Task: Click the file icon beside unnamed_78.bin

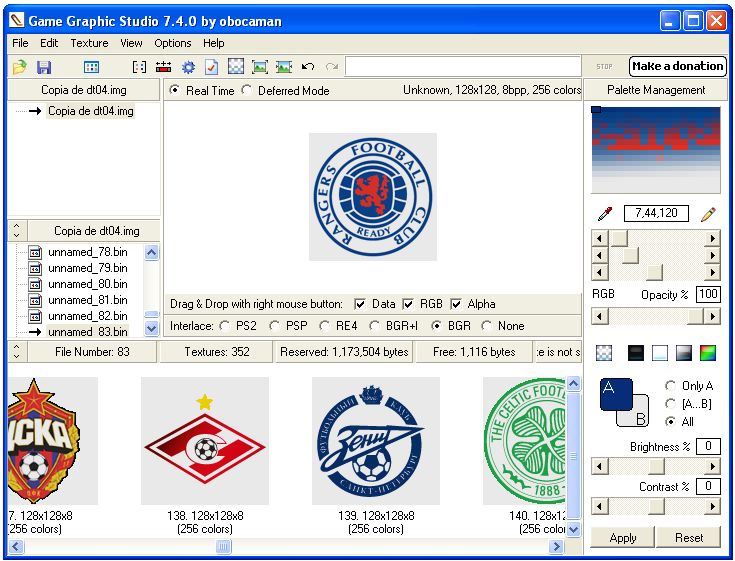Action: click(x=35, y=253)
